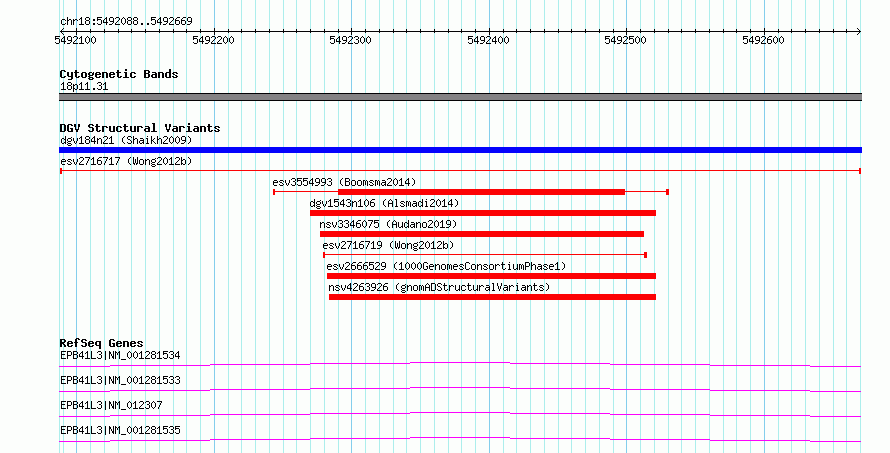Open variant label esv2666529 (1000GenomesConsortiumPhase1)

click(x=446, y=266)
